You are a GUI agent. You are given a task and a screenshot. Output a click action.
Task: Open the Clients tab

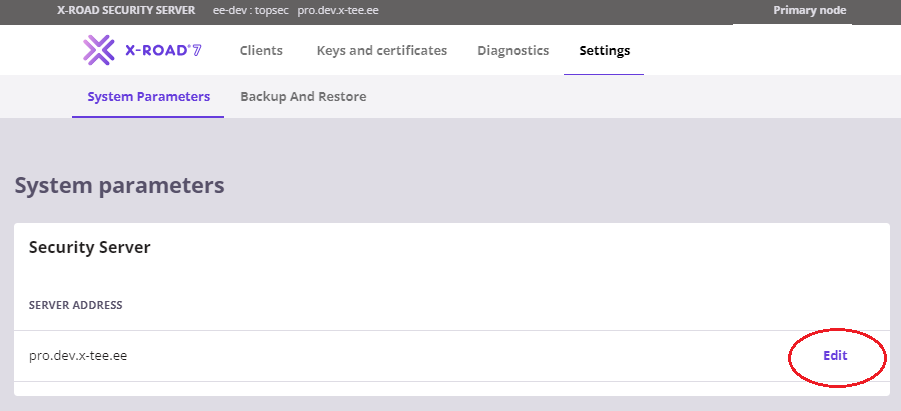coord(261,50)
